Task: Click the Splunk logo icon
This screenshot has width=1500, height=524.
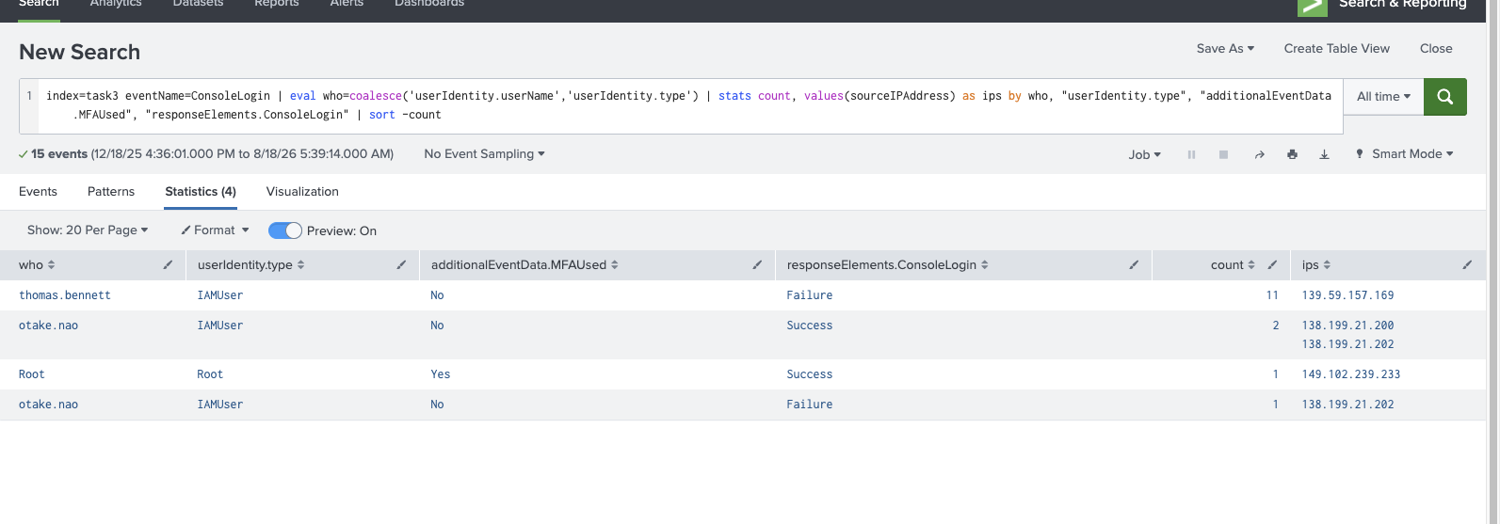Action: (1311, 6)
